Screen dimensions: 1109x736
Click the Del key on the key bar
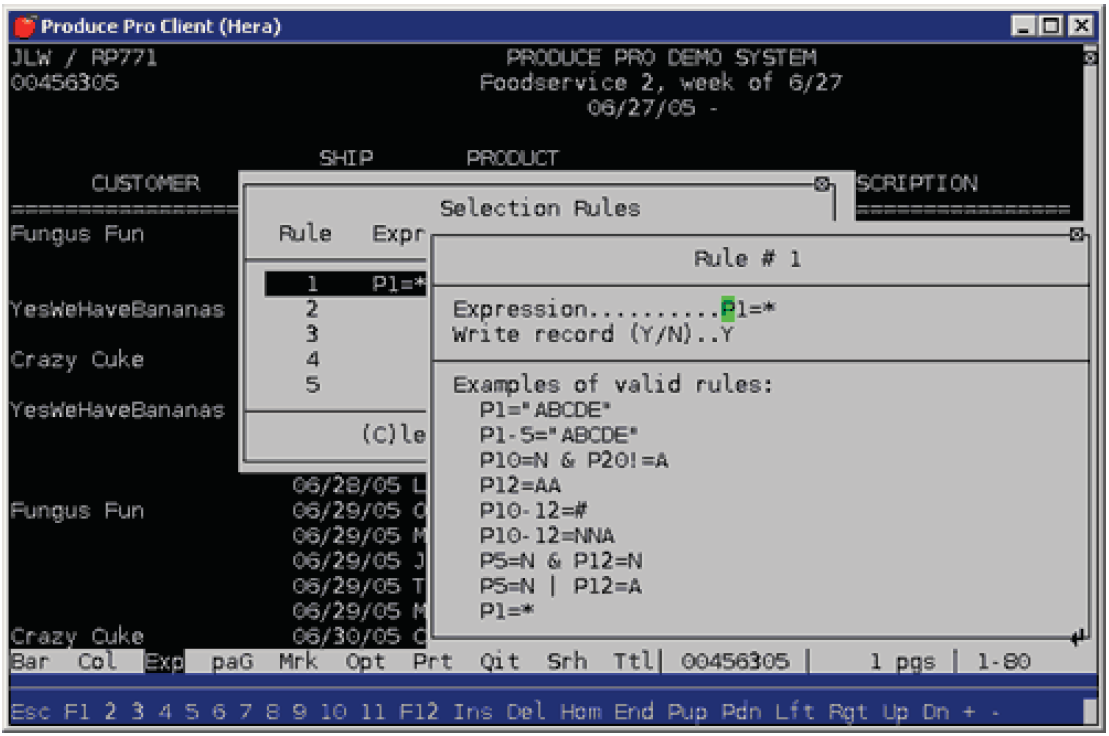(x=526, y=711)
